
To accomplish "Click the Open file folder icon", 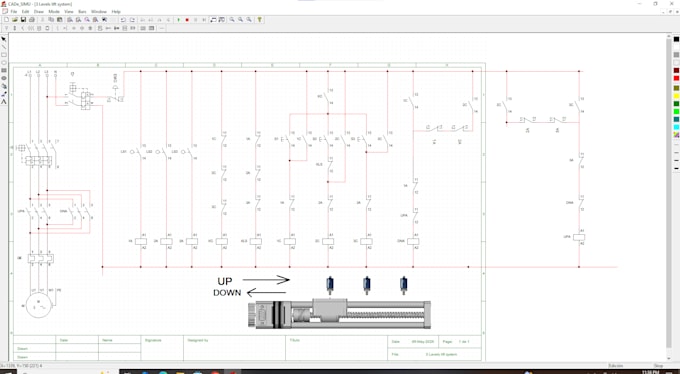I will tap(15, 20).
